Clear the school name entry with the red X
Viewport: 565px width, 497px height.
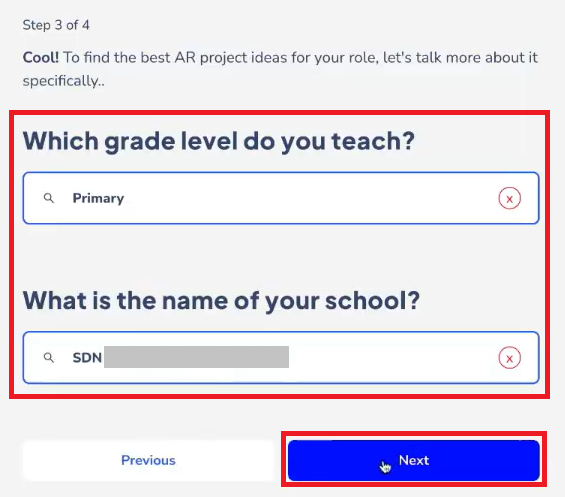point(509,358)
